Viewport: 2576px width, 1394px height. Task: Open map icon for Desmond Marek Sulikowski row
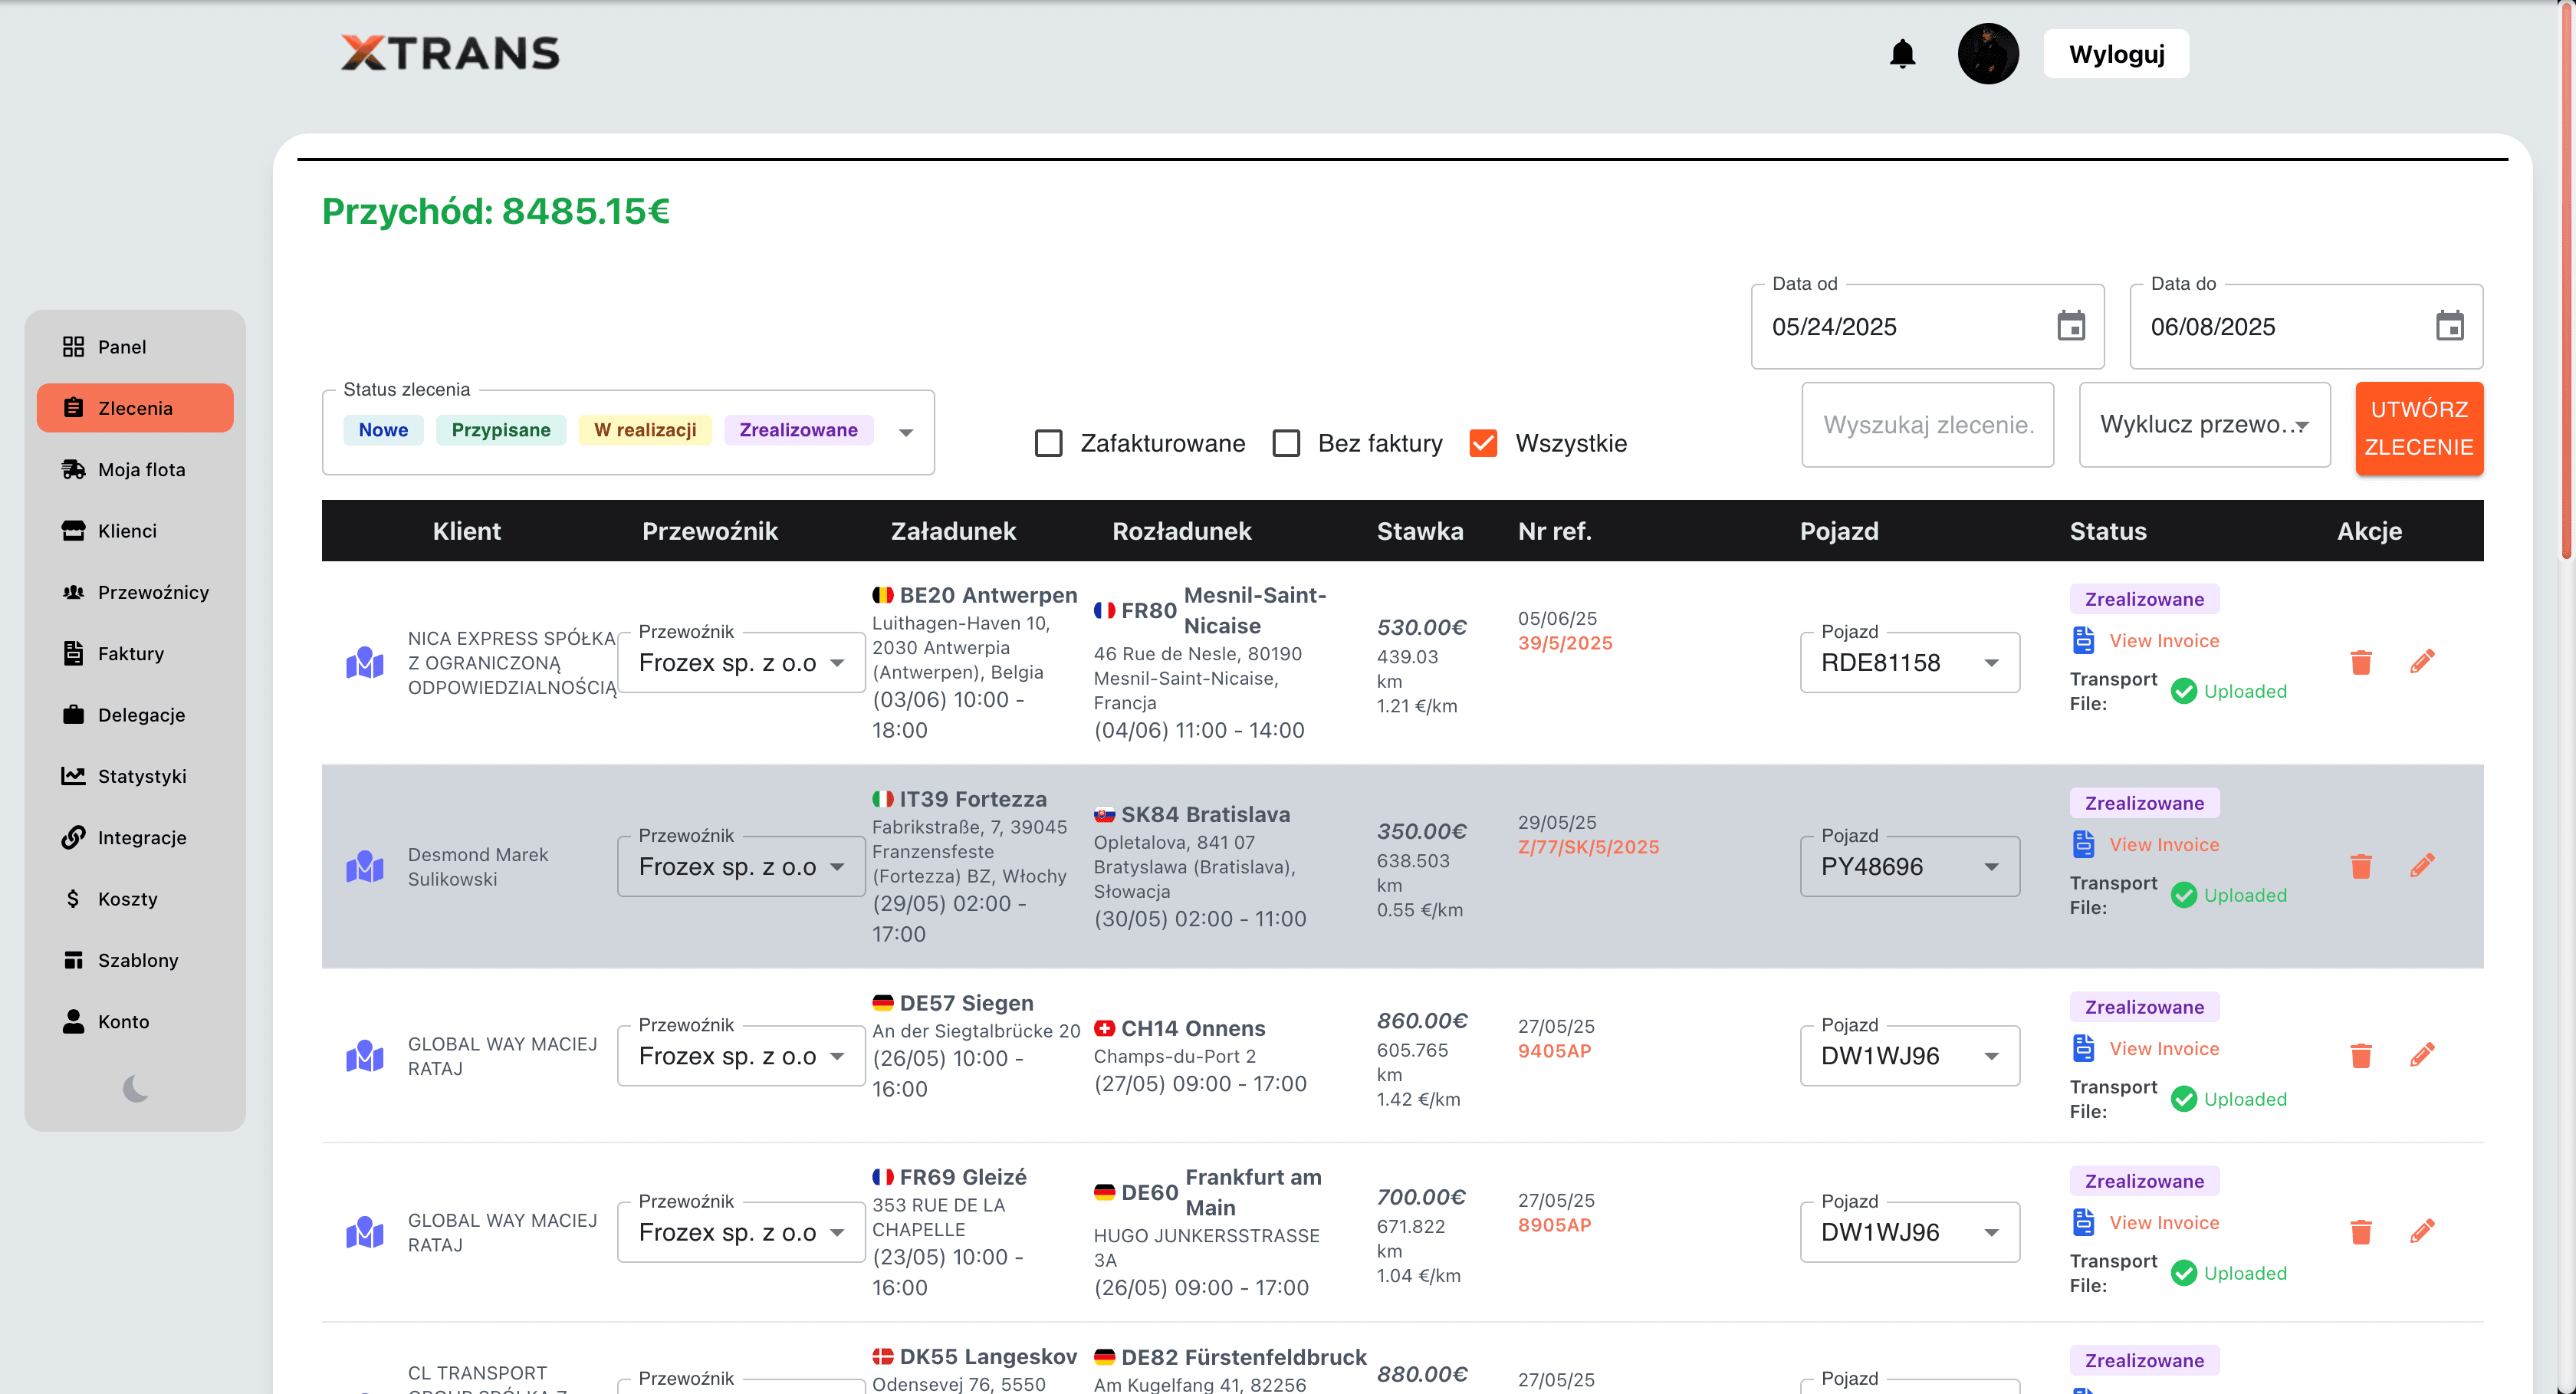[365, 867]
